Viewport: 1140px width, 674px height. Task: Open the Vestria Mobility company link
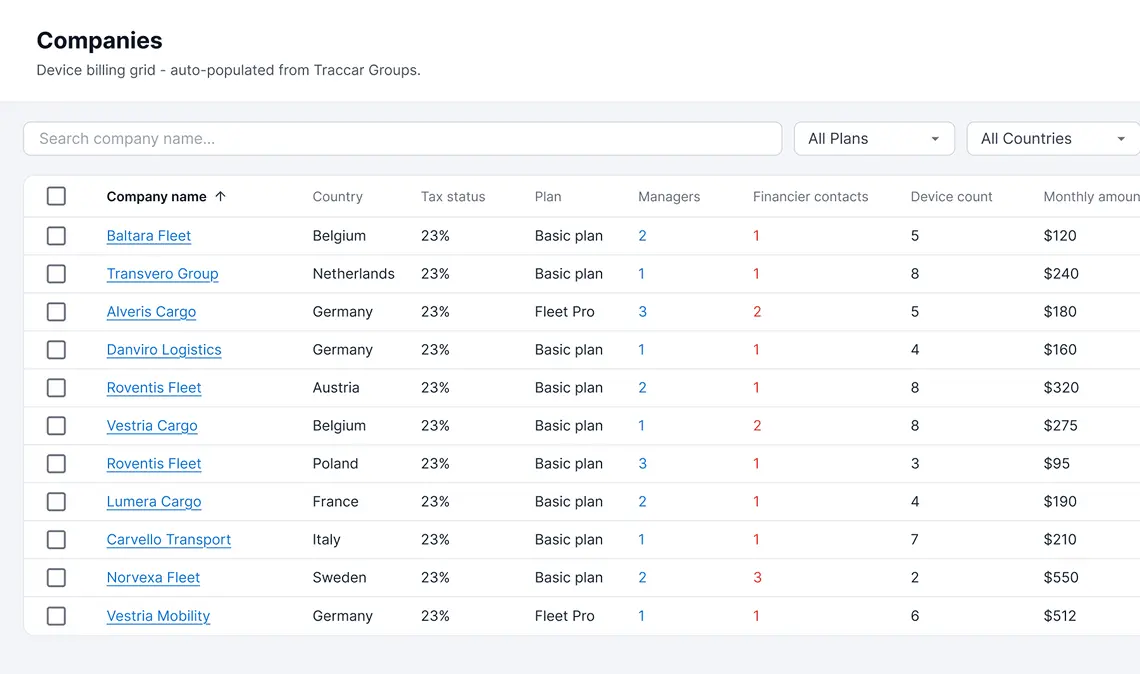click(x=158, y=616)
